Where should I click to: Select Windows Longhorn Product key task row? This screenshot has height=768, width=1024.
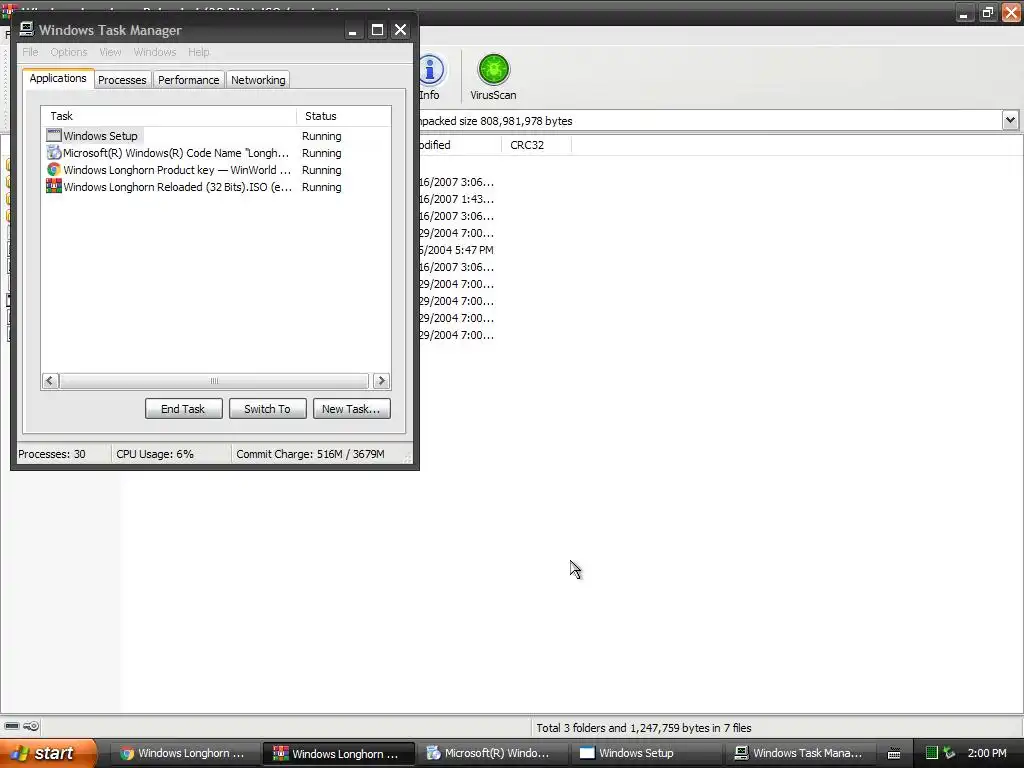216,170
